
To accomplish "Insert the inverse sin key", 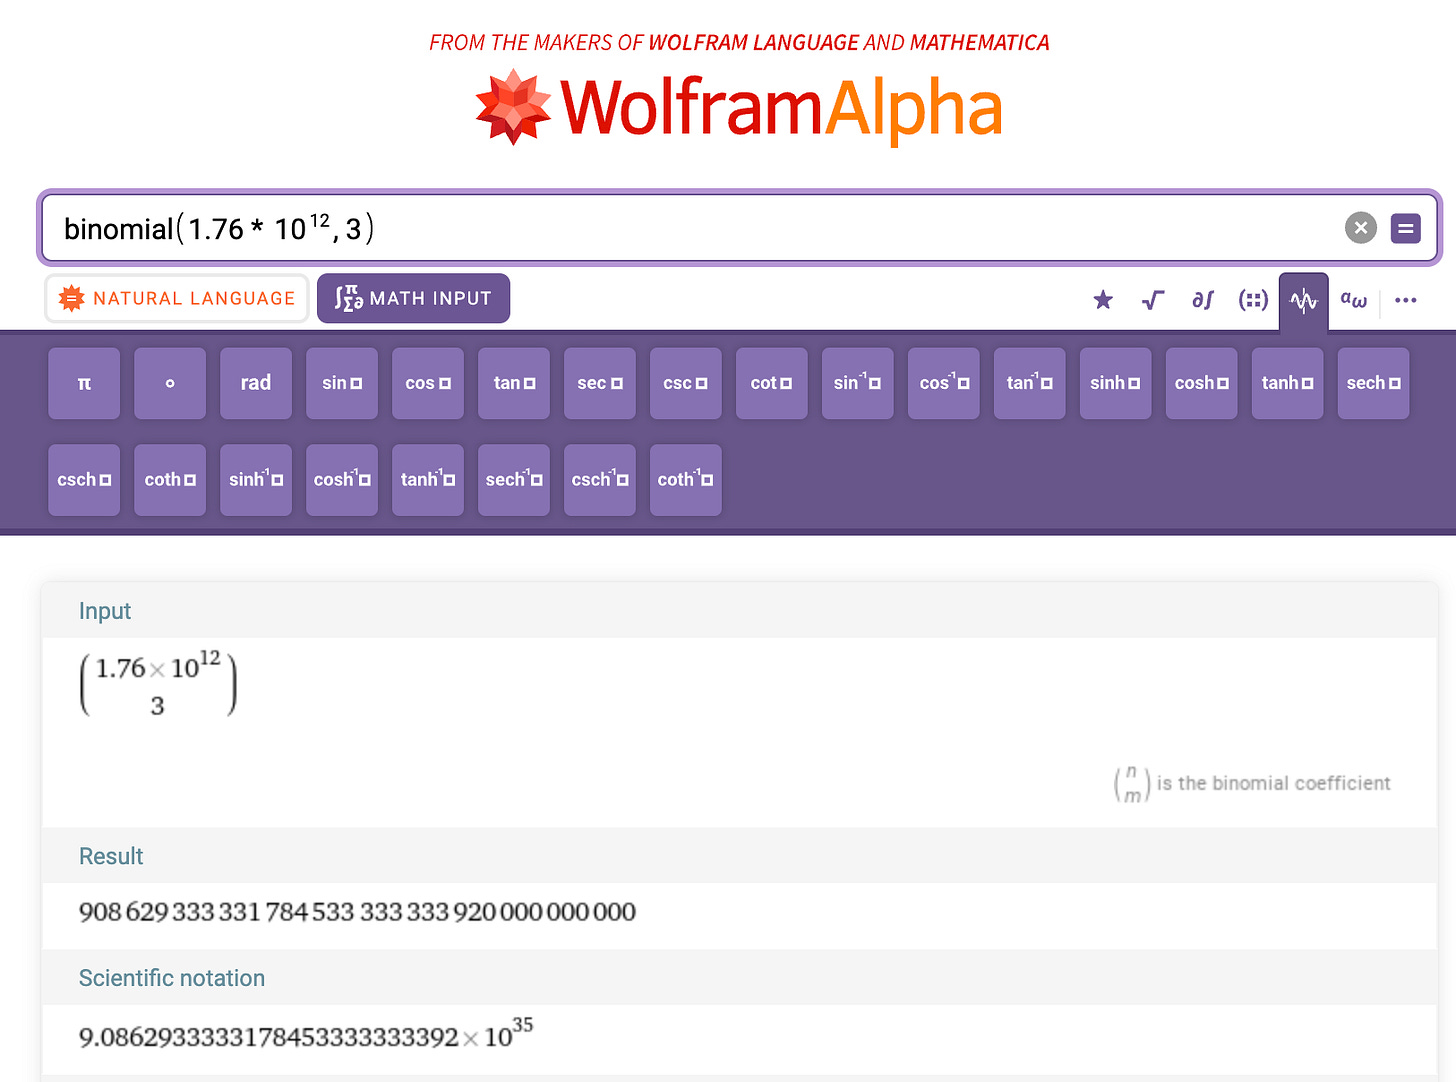I will [x=858, y=383].
